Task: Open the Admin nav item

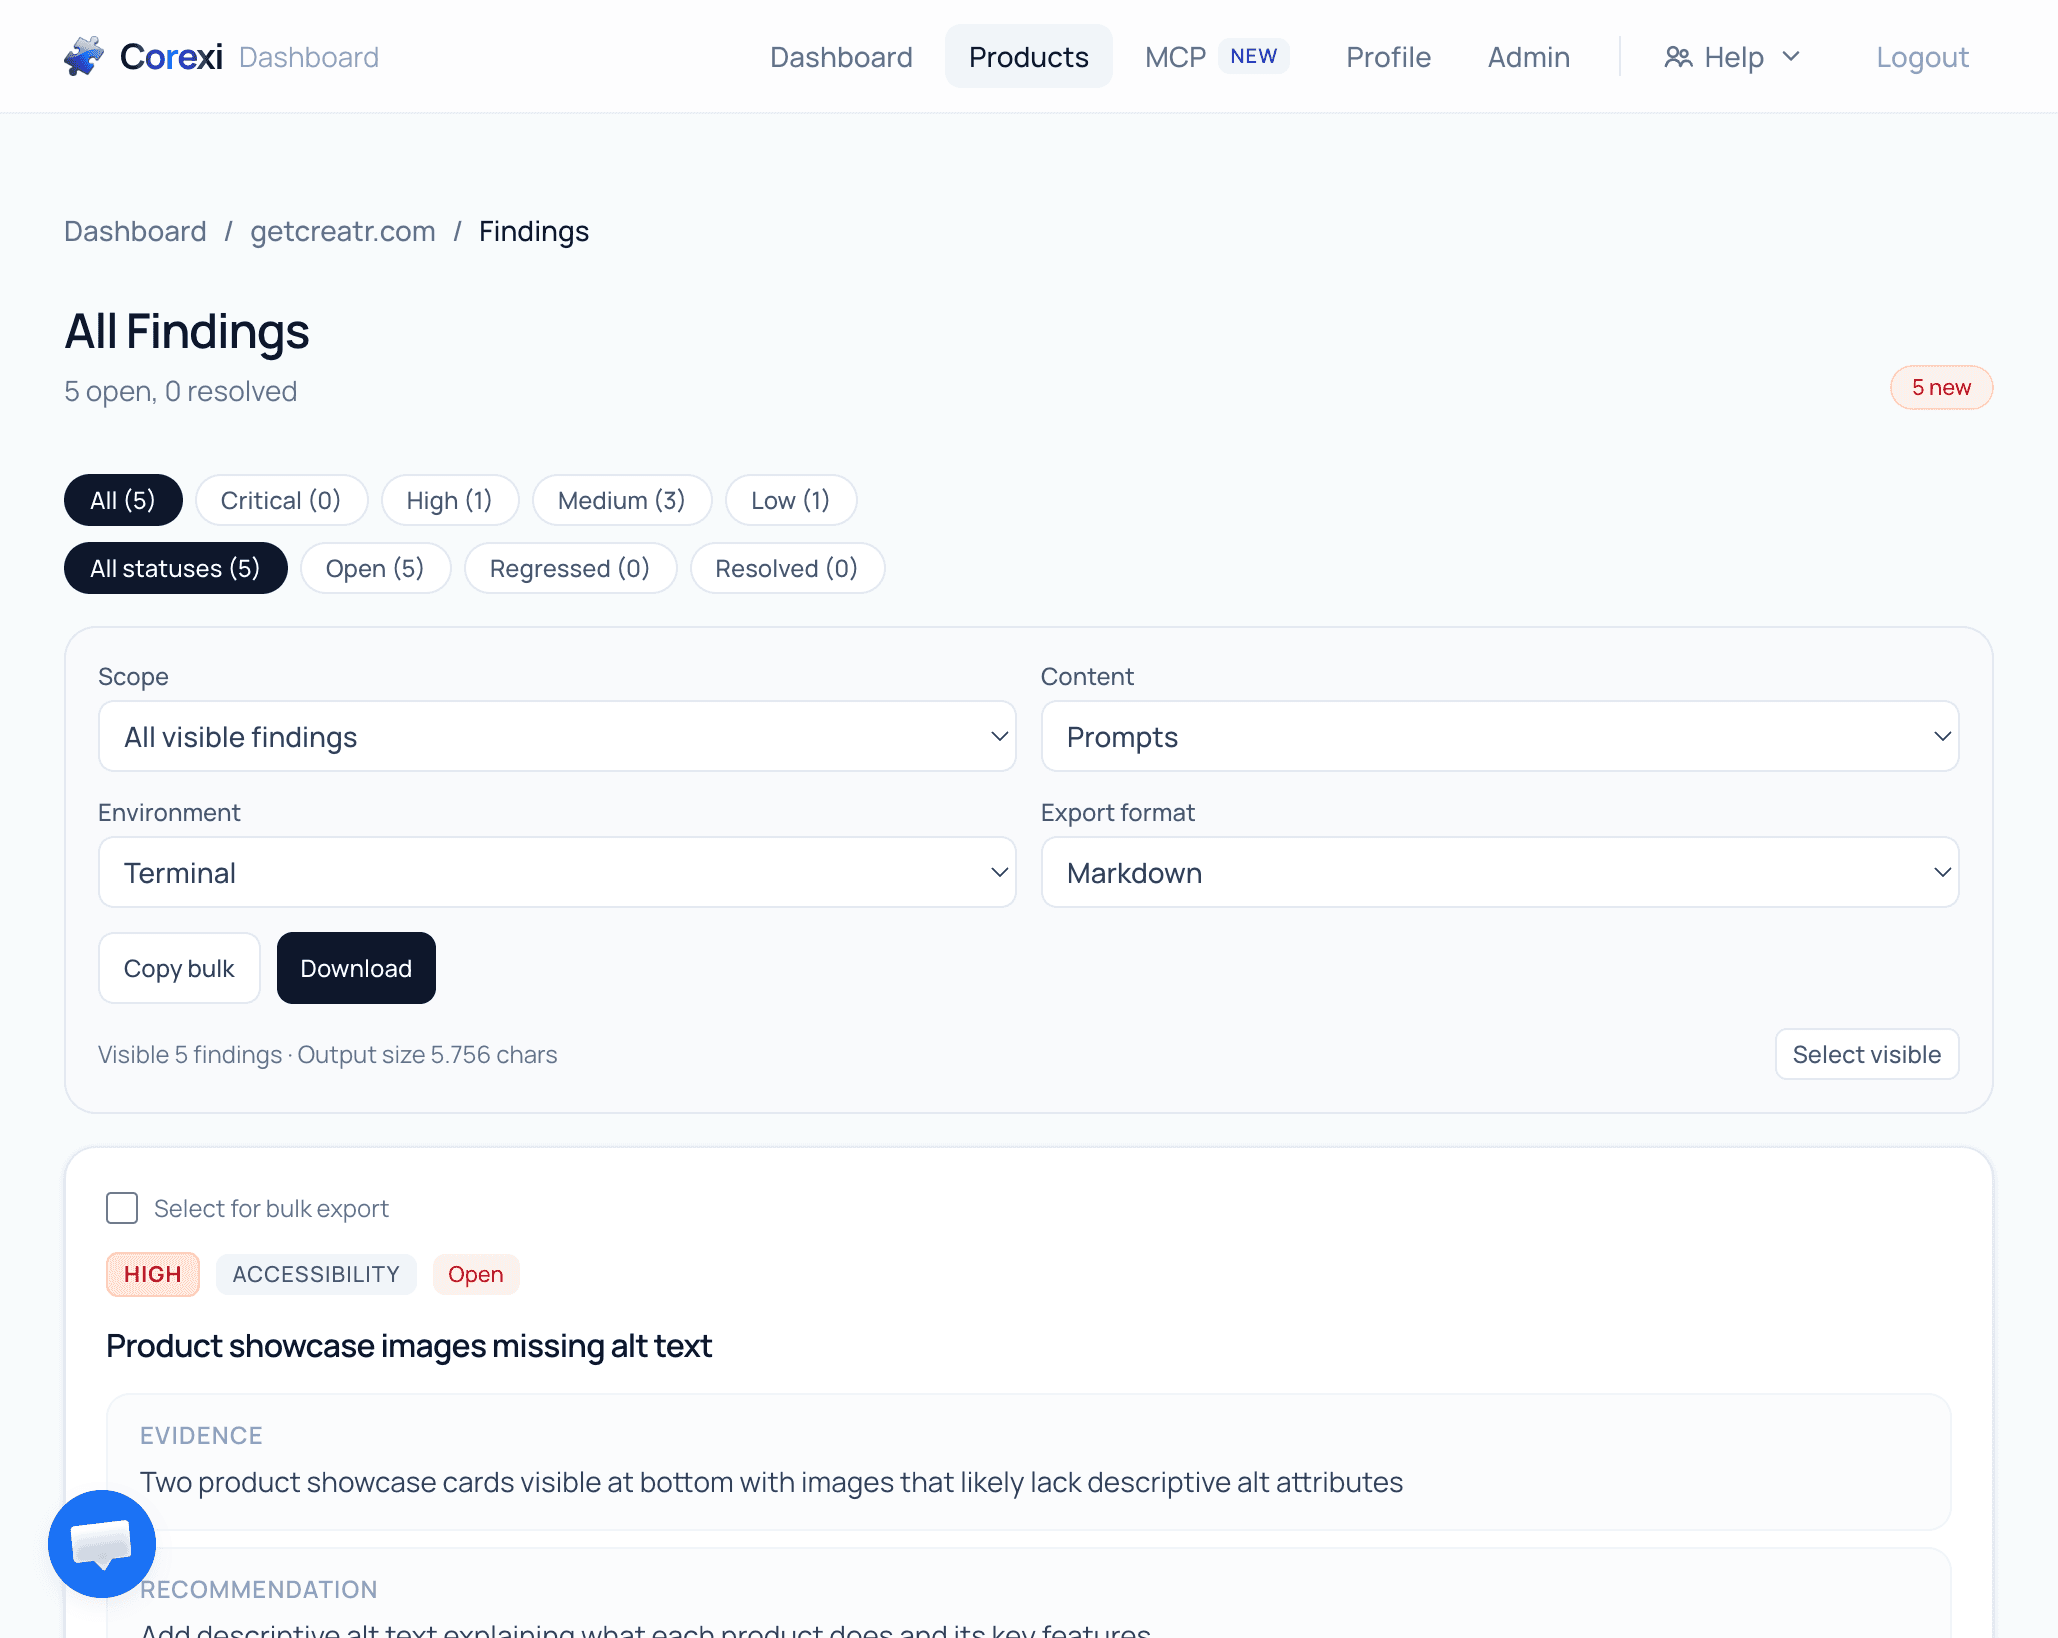Action: click(1528, 57)
